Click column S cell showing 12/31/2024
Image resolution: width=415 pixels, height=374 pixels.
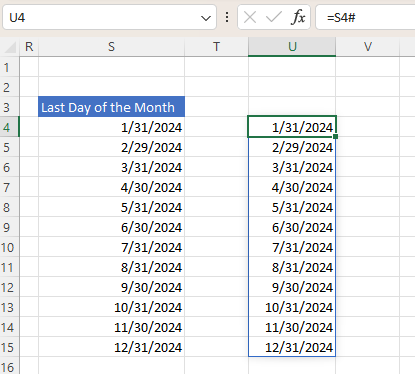(111, 347)
